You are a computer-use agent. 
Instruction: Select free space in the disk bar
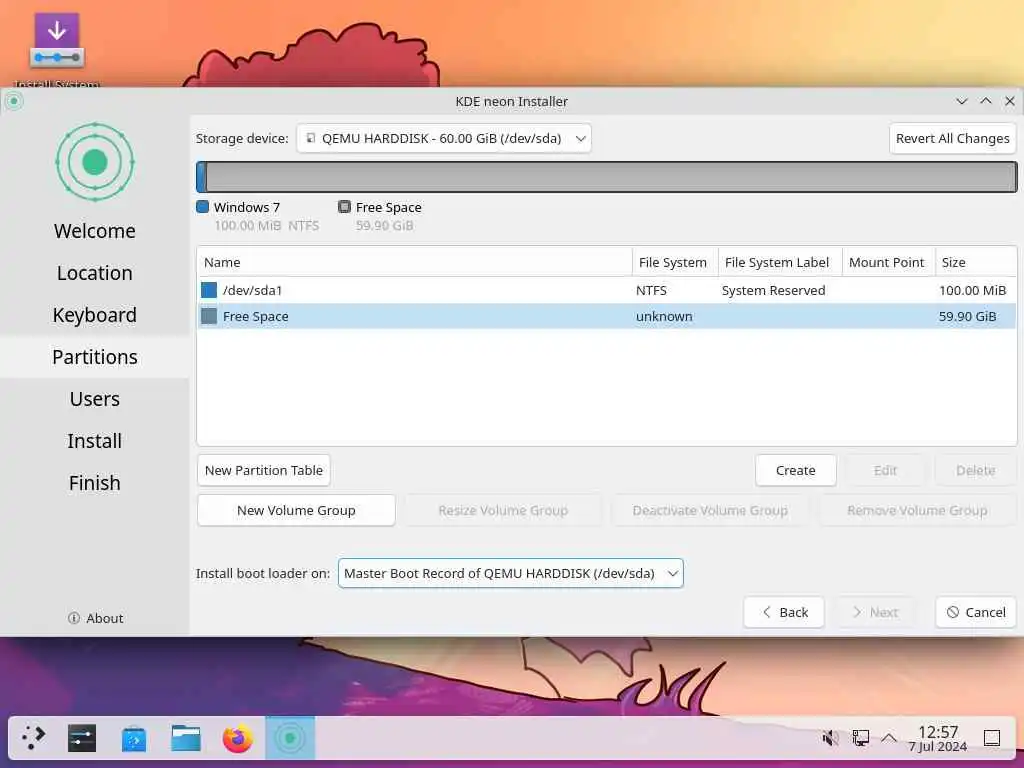pos(611,177)
